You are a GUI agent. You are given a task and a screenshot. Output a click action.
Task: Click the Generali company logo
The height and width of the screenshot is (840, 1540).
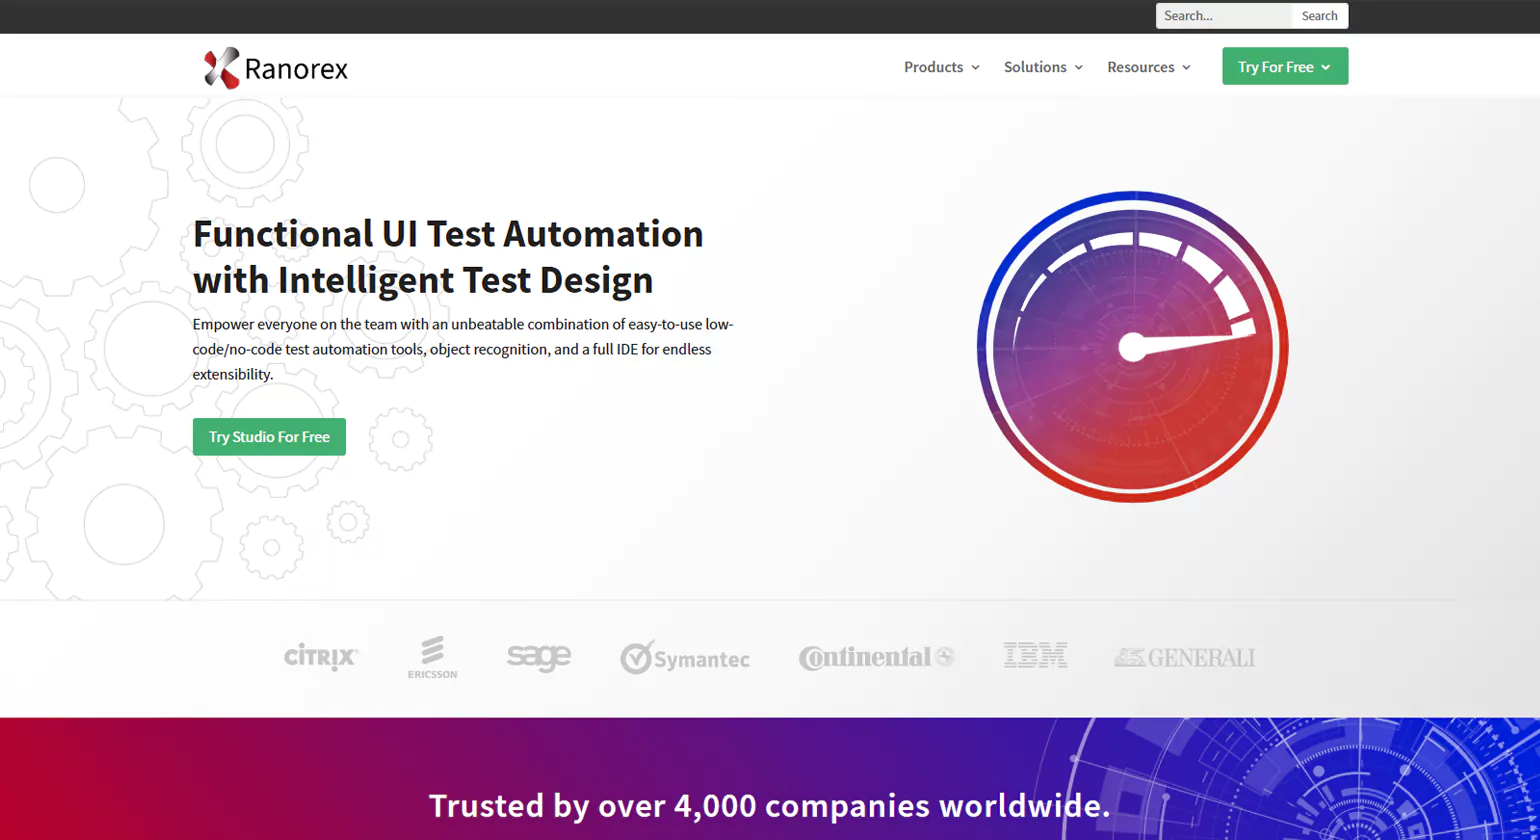coord(1184,657)
